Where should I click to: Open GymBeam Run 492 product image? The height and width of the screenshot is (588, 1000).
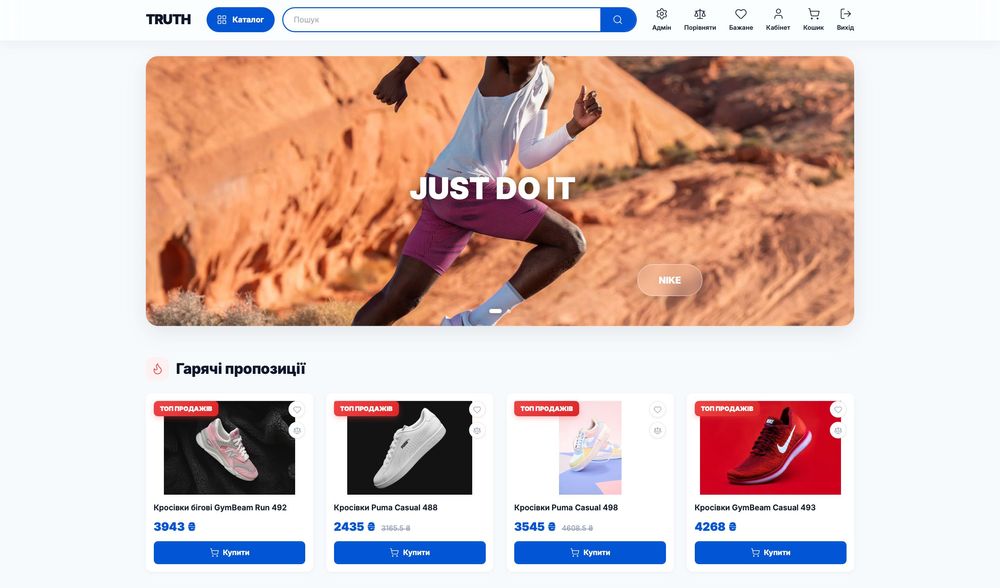(x=230, y=448)
